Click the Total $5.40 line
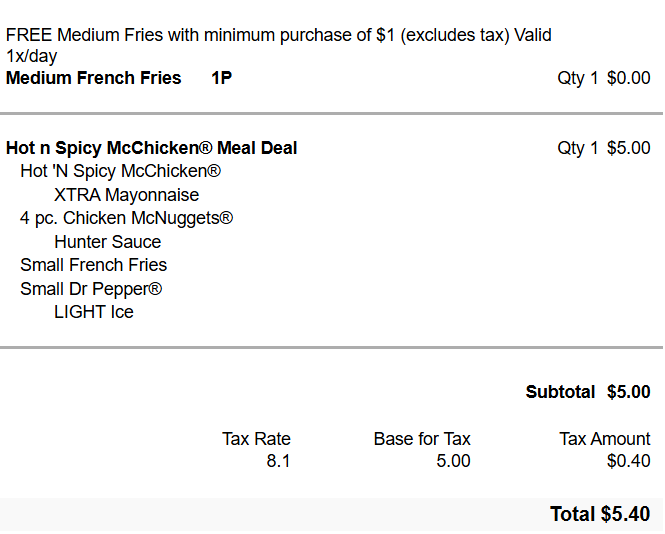 (x=600, y=514)
